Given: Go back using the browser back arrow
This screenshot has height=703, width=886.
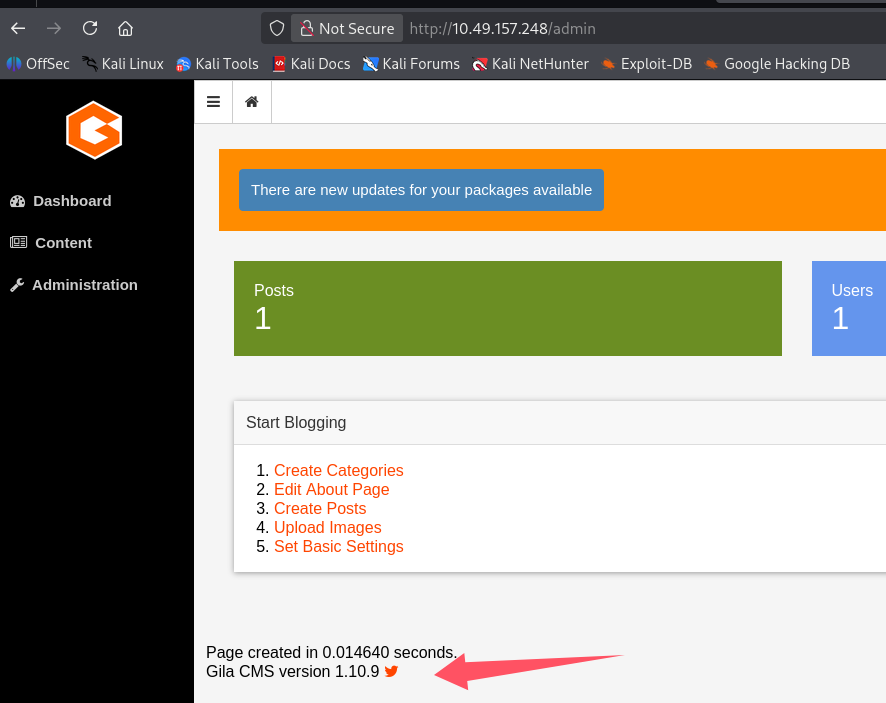Looking at the screenshot, I should [18, 28].
